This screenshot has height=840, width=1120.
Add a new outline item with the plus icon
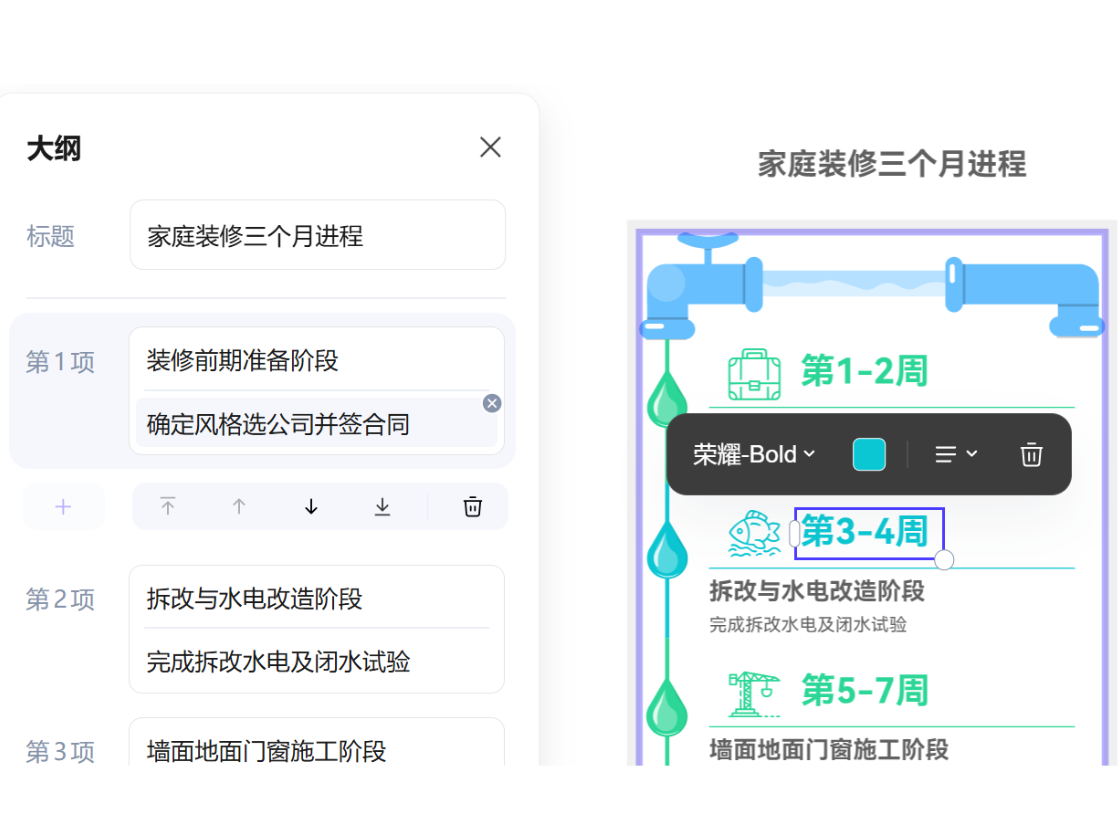[x=63, y=506]
